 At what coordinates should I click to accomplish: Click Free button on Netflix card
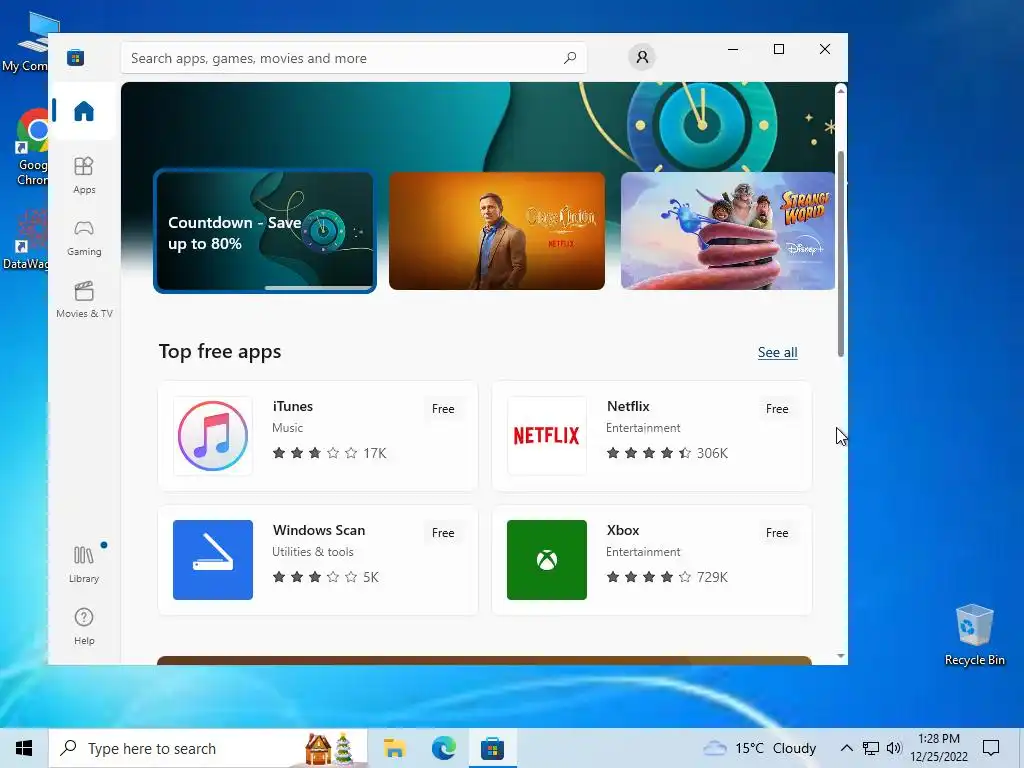pyautogui.click(x=776, y=409)
